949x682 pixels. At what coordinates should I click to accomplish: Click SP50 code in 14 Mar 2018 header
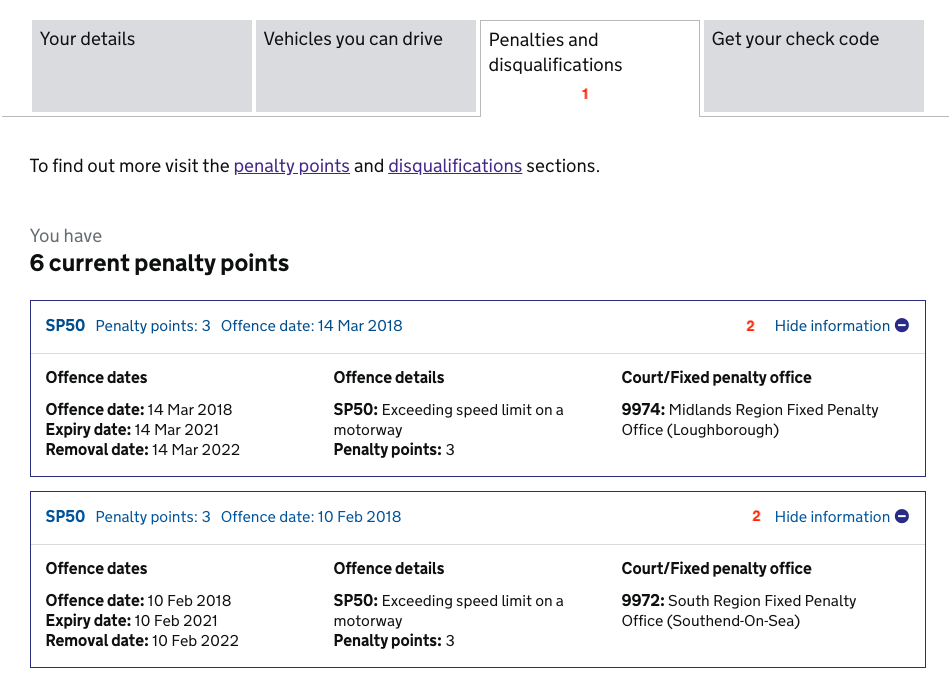point(65,326)
